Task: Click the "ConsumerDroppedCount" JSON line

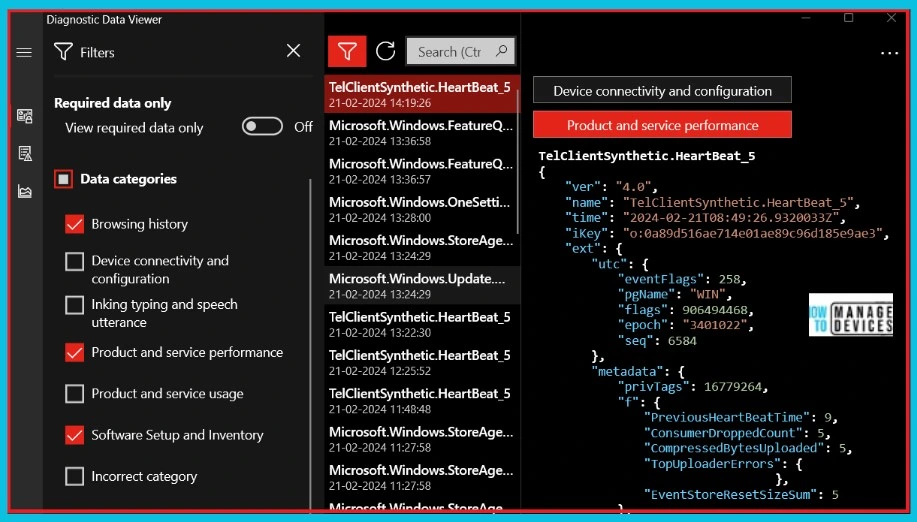Action: pyautogui.click(x=737, y=433)
